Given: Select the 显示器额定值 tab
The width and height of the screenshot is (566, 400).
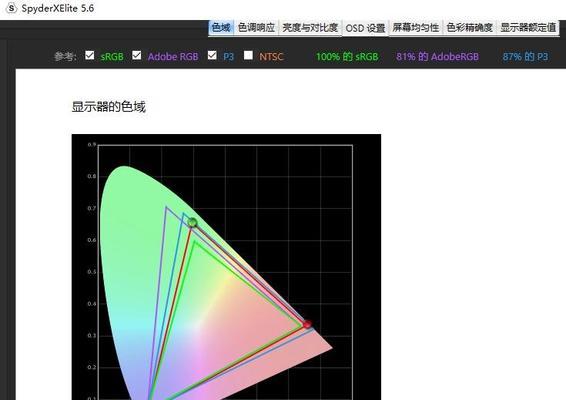Looking at the screenshot, I should (528, 27).
